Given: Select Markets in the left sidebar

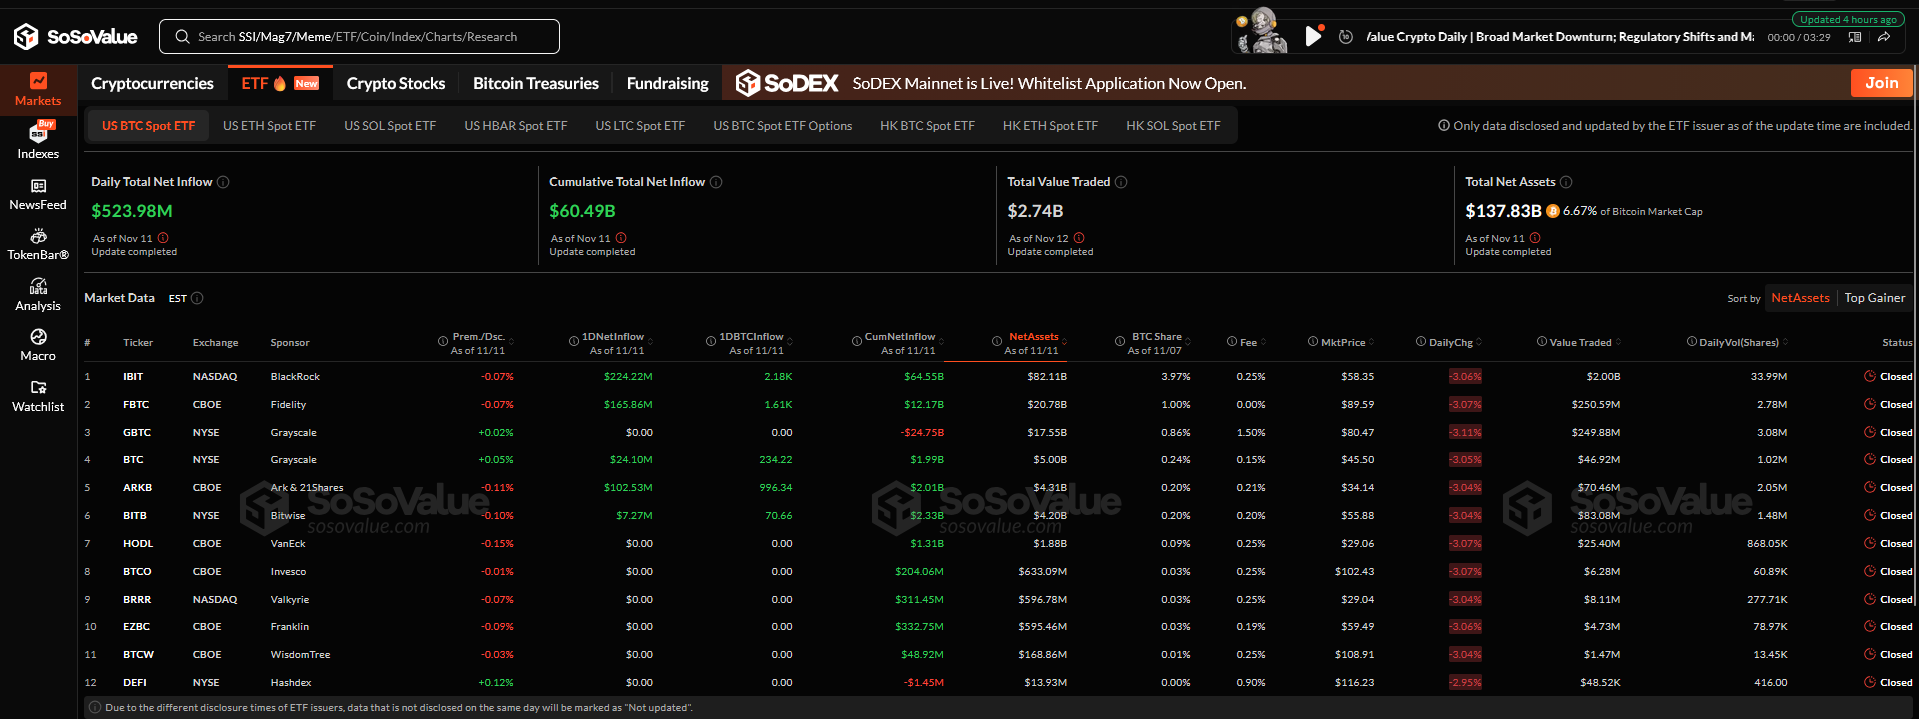Looking at the screenshot, I should (x=38, y=89).
